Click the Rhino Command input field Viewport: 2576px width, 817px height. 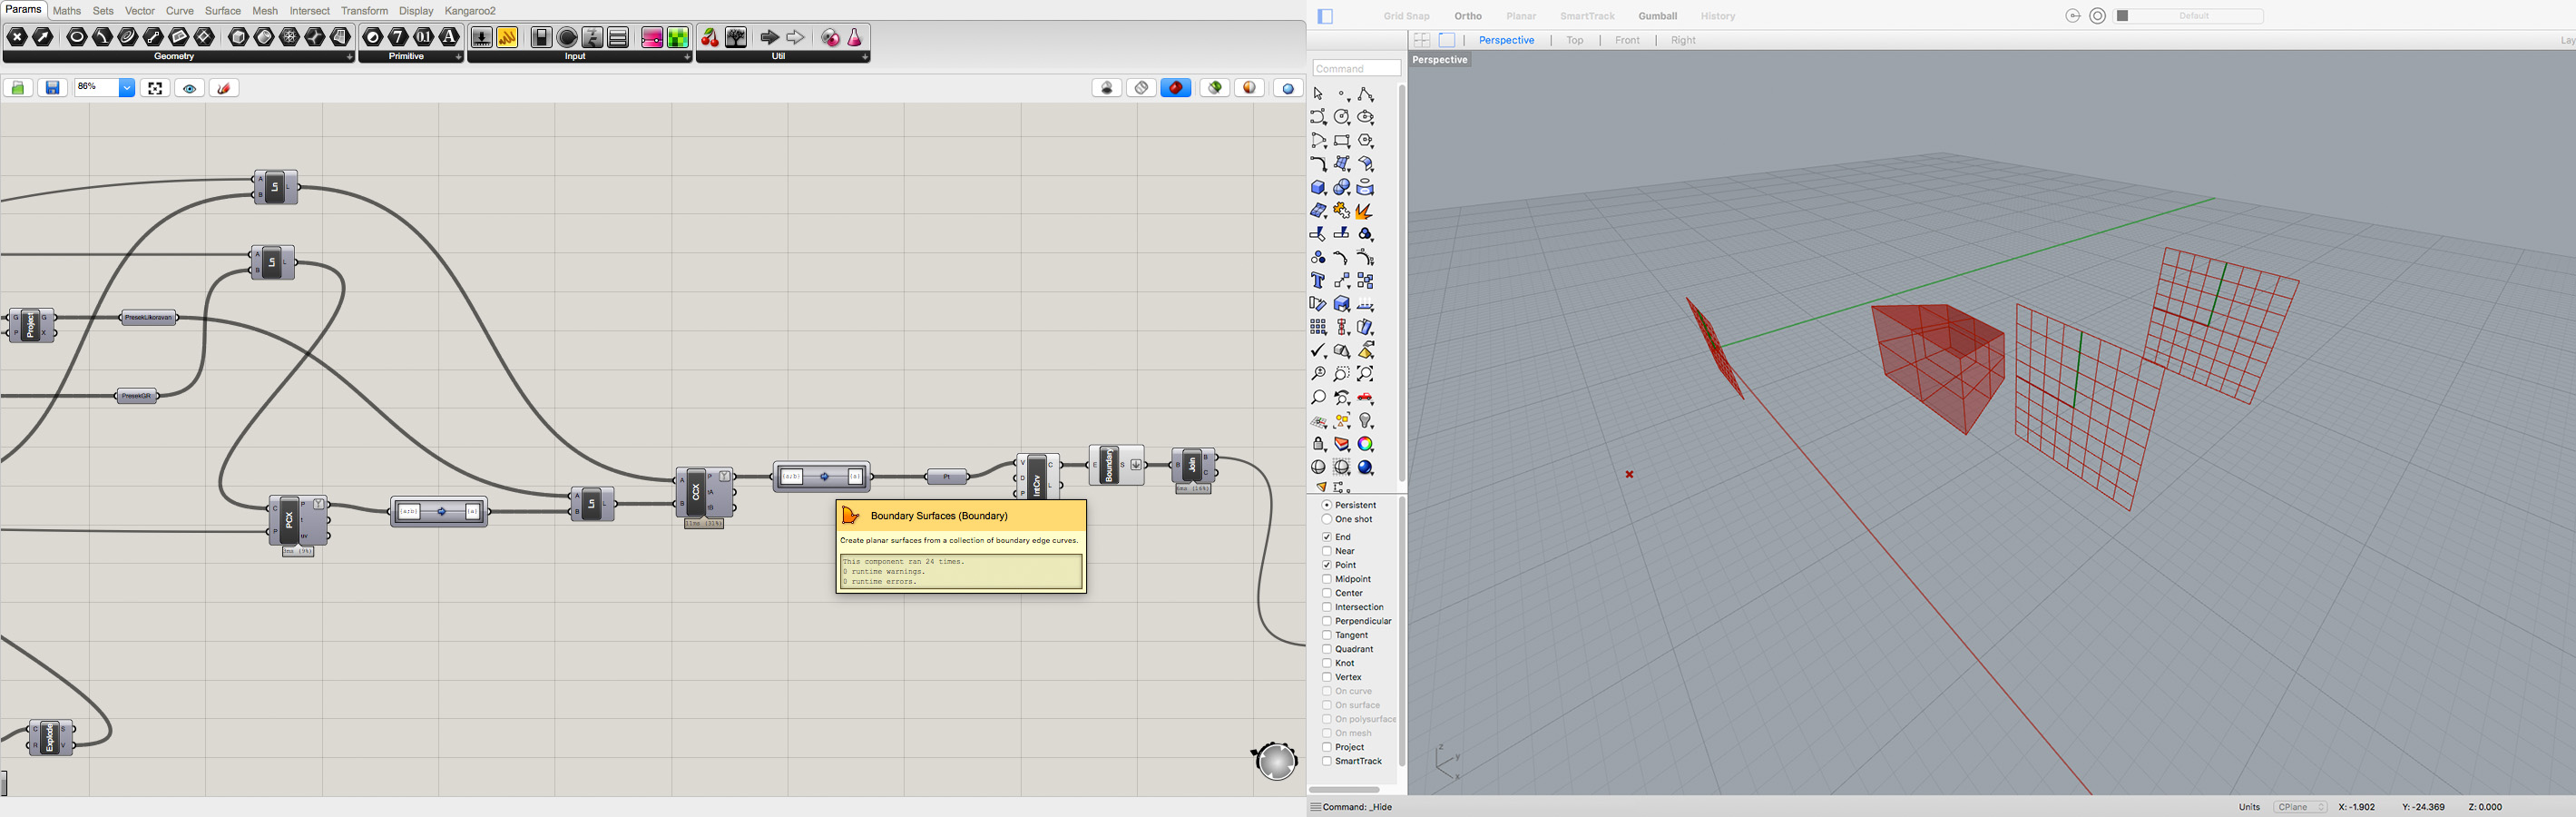(1356, 68)
